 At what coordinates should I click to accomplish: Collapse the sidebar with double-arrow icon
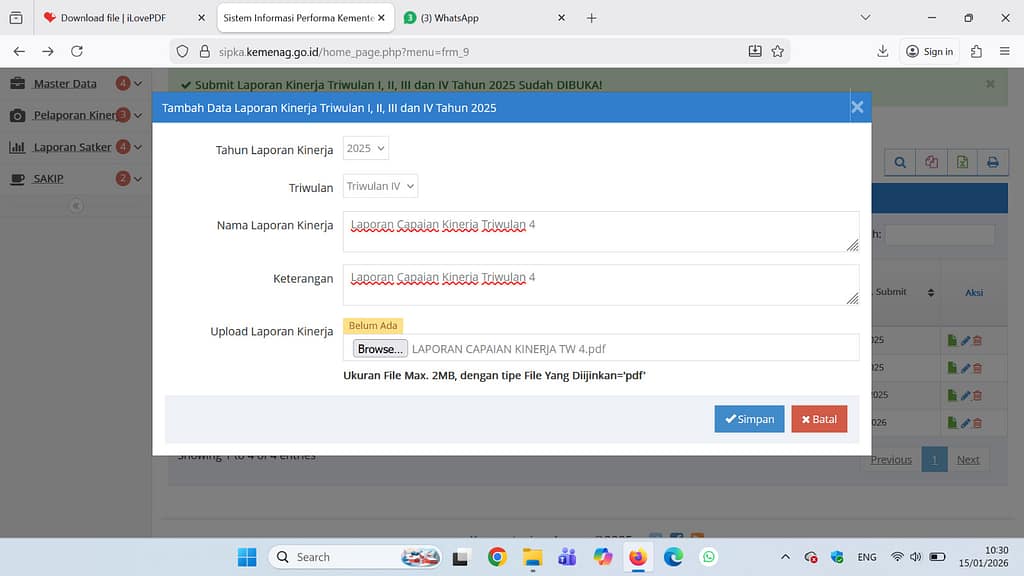click(x=76, y=206)
